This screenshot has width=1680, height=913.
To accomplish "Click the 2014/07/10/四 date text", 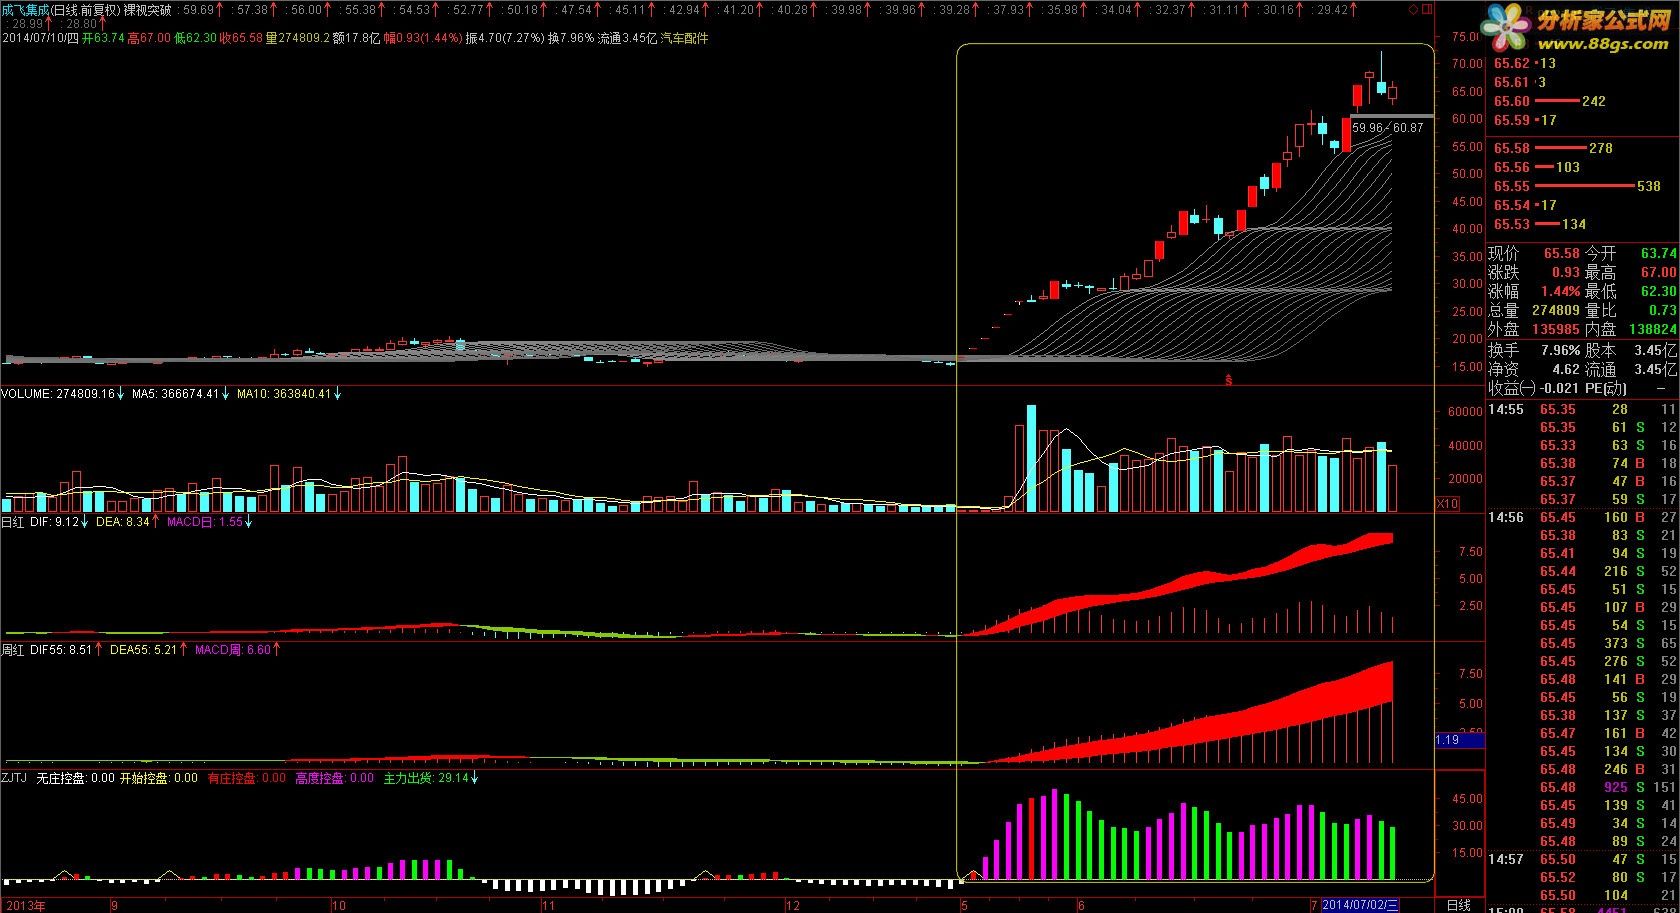I will click(40, 38).
